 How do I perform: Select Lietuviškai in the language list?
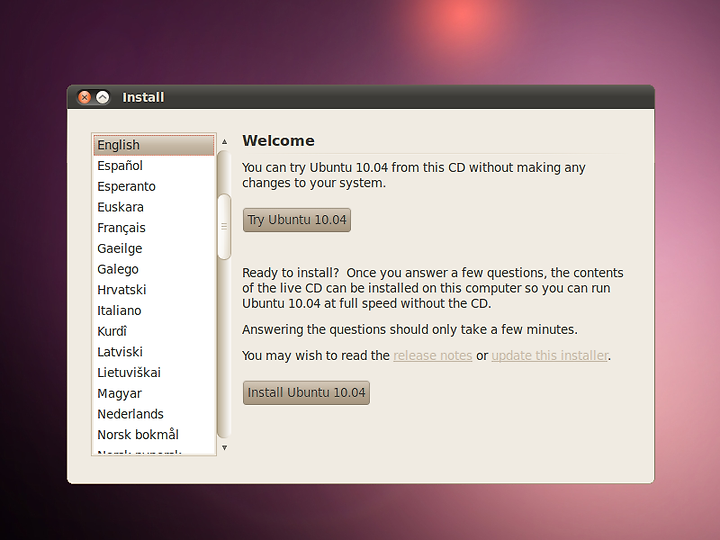click(x=154, y=372)
